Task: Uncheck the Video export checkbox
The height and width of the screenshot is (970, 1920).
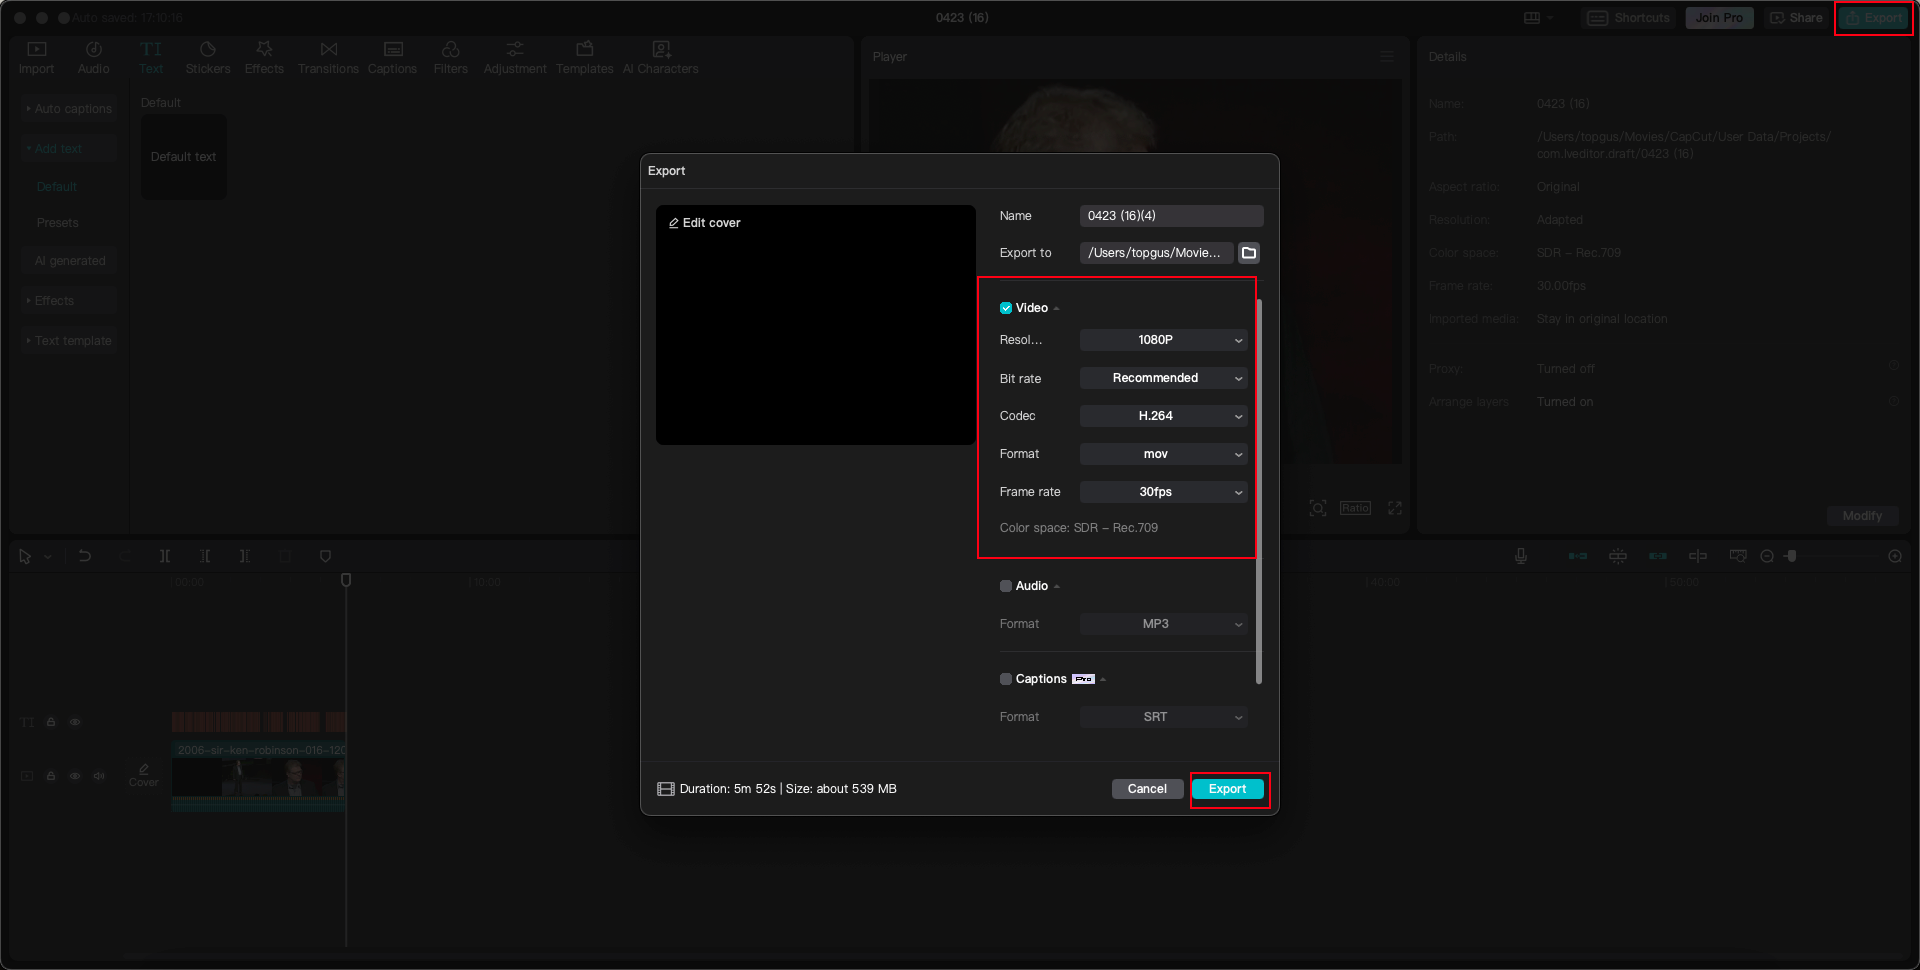Action: point(1006,308)
